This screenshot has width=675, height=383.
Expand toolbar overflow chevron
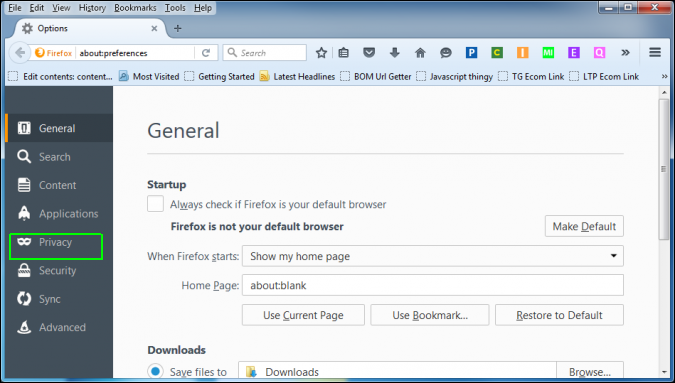(x=625, y=53)
